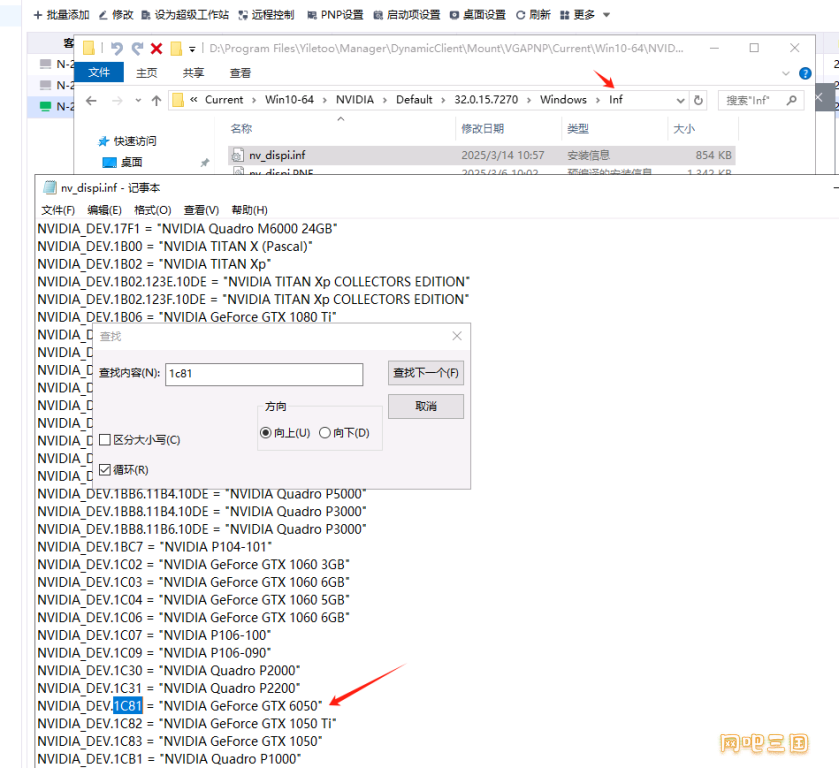Open the recent locations dropdown in Explorer
Screen dimensions: 839x768
click(x=139, y=101)
